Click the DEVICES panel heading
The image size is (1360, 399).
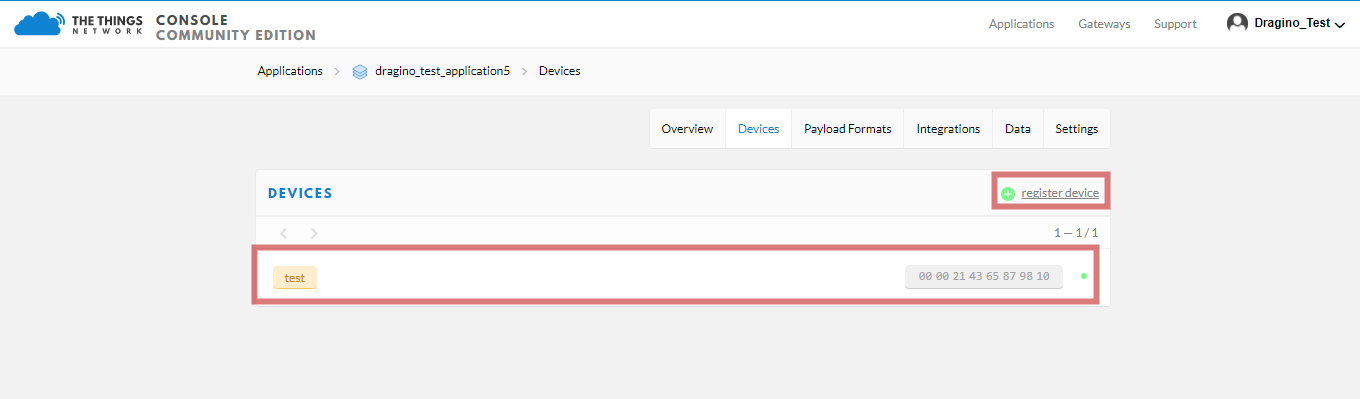coord(300,193)
